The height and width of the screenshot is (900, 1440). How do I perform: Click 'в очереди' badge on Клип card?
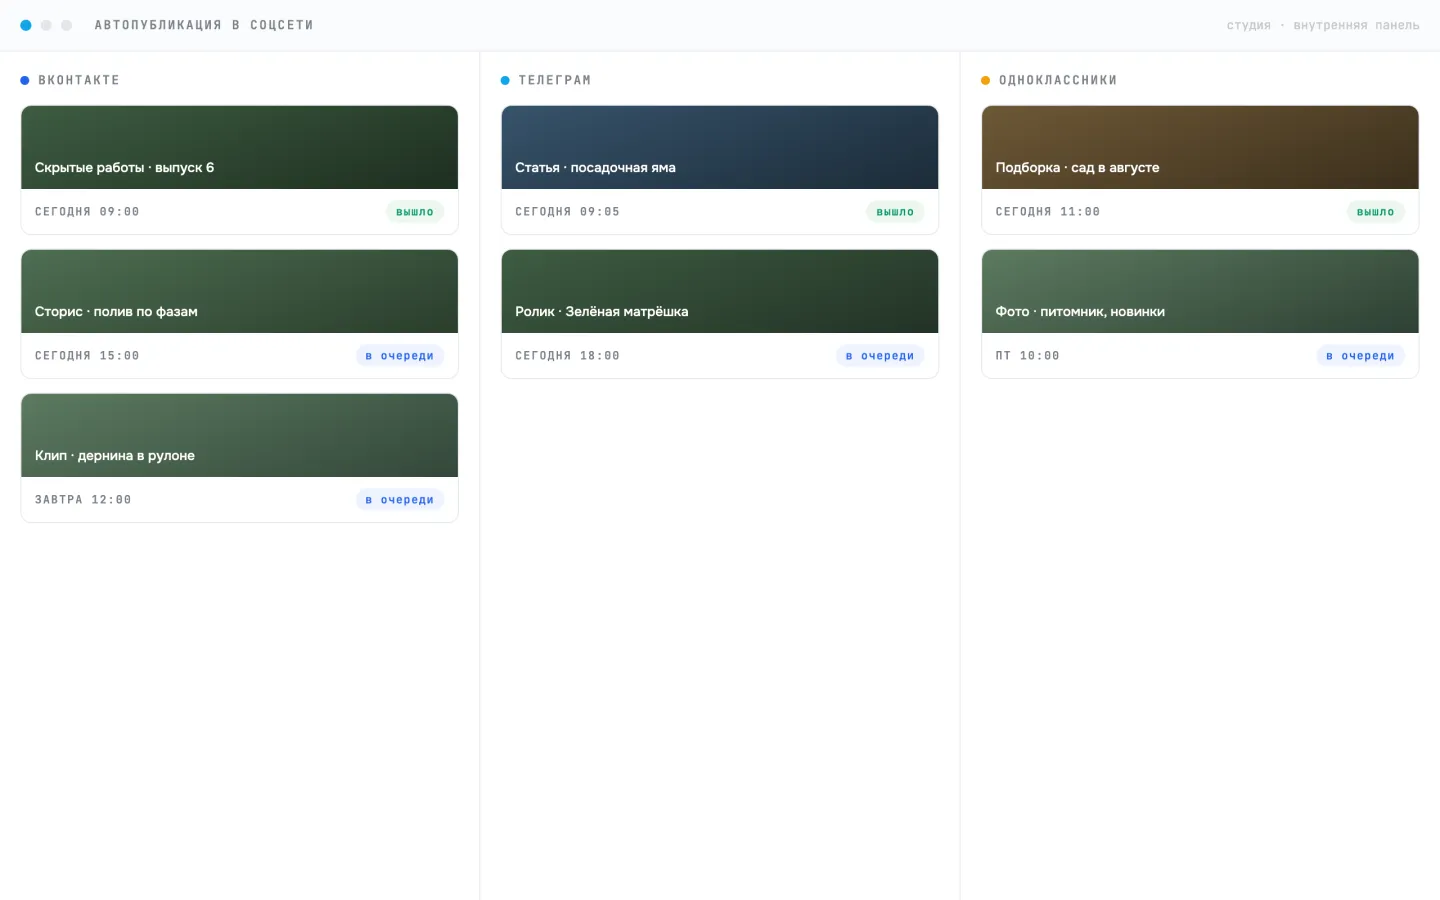click(400, 500)
